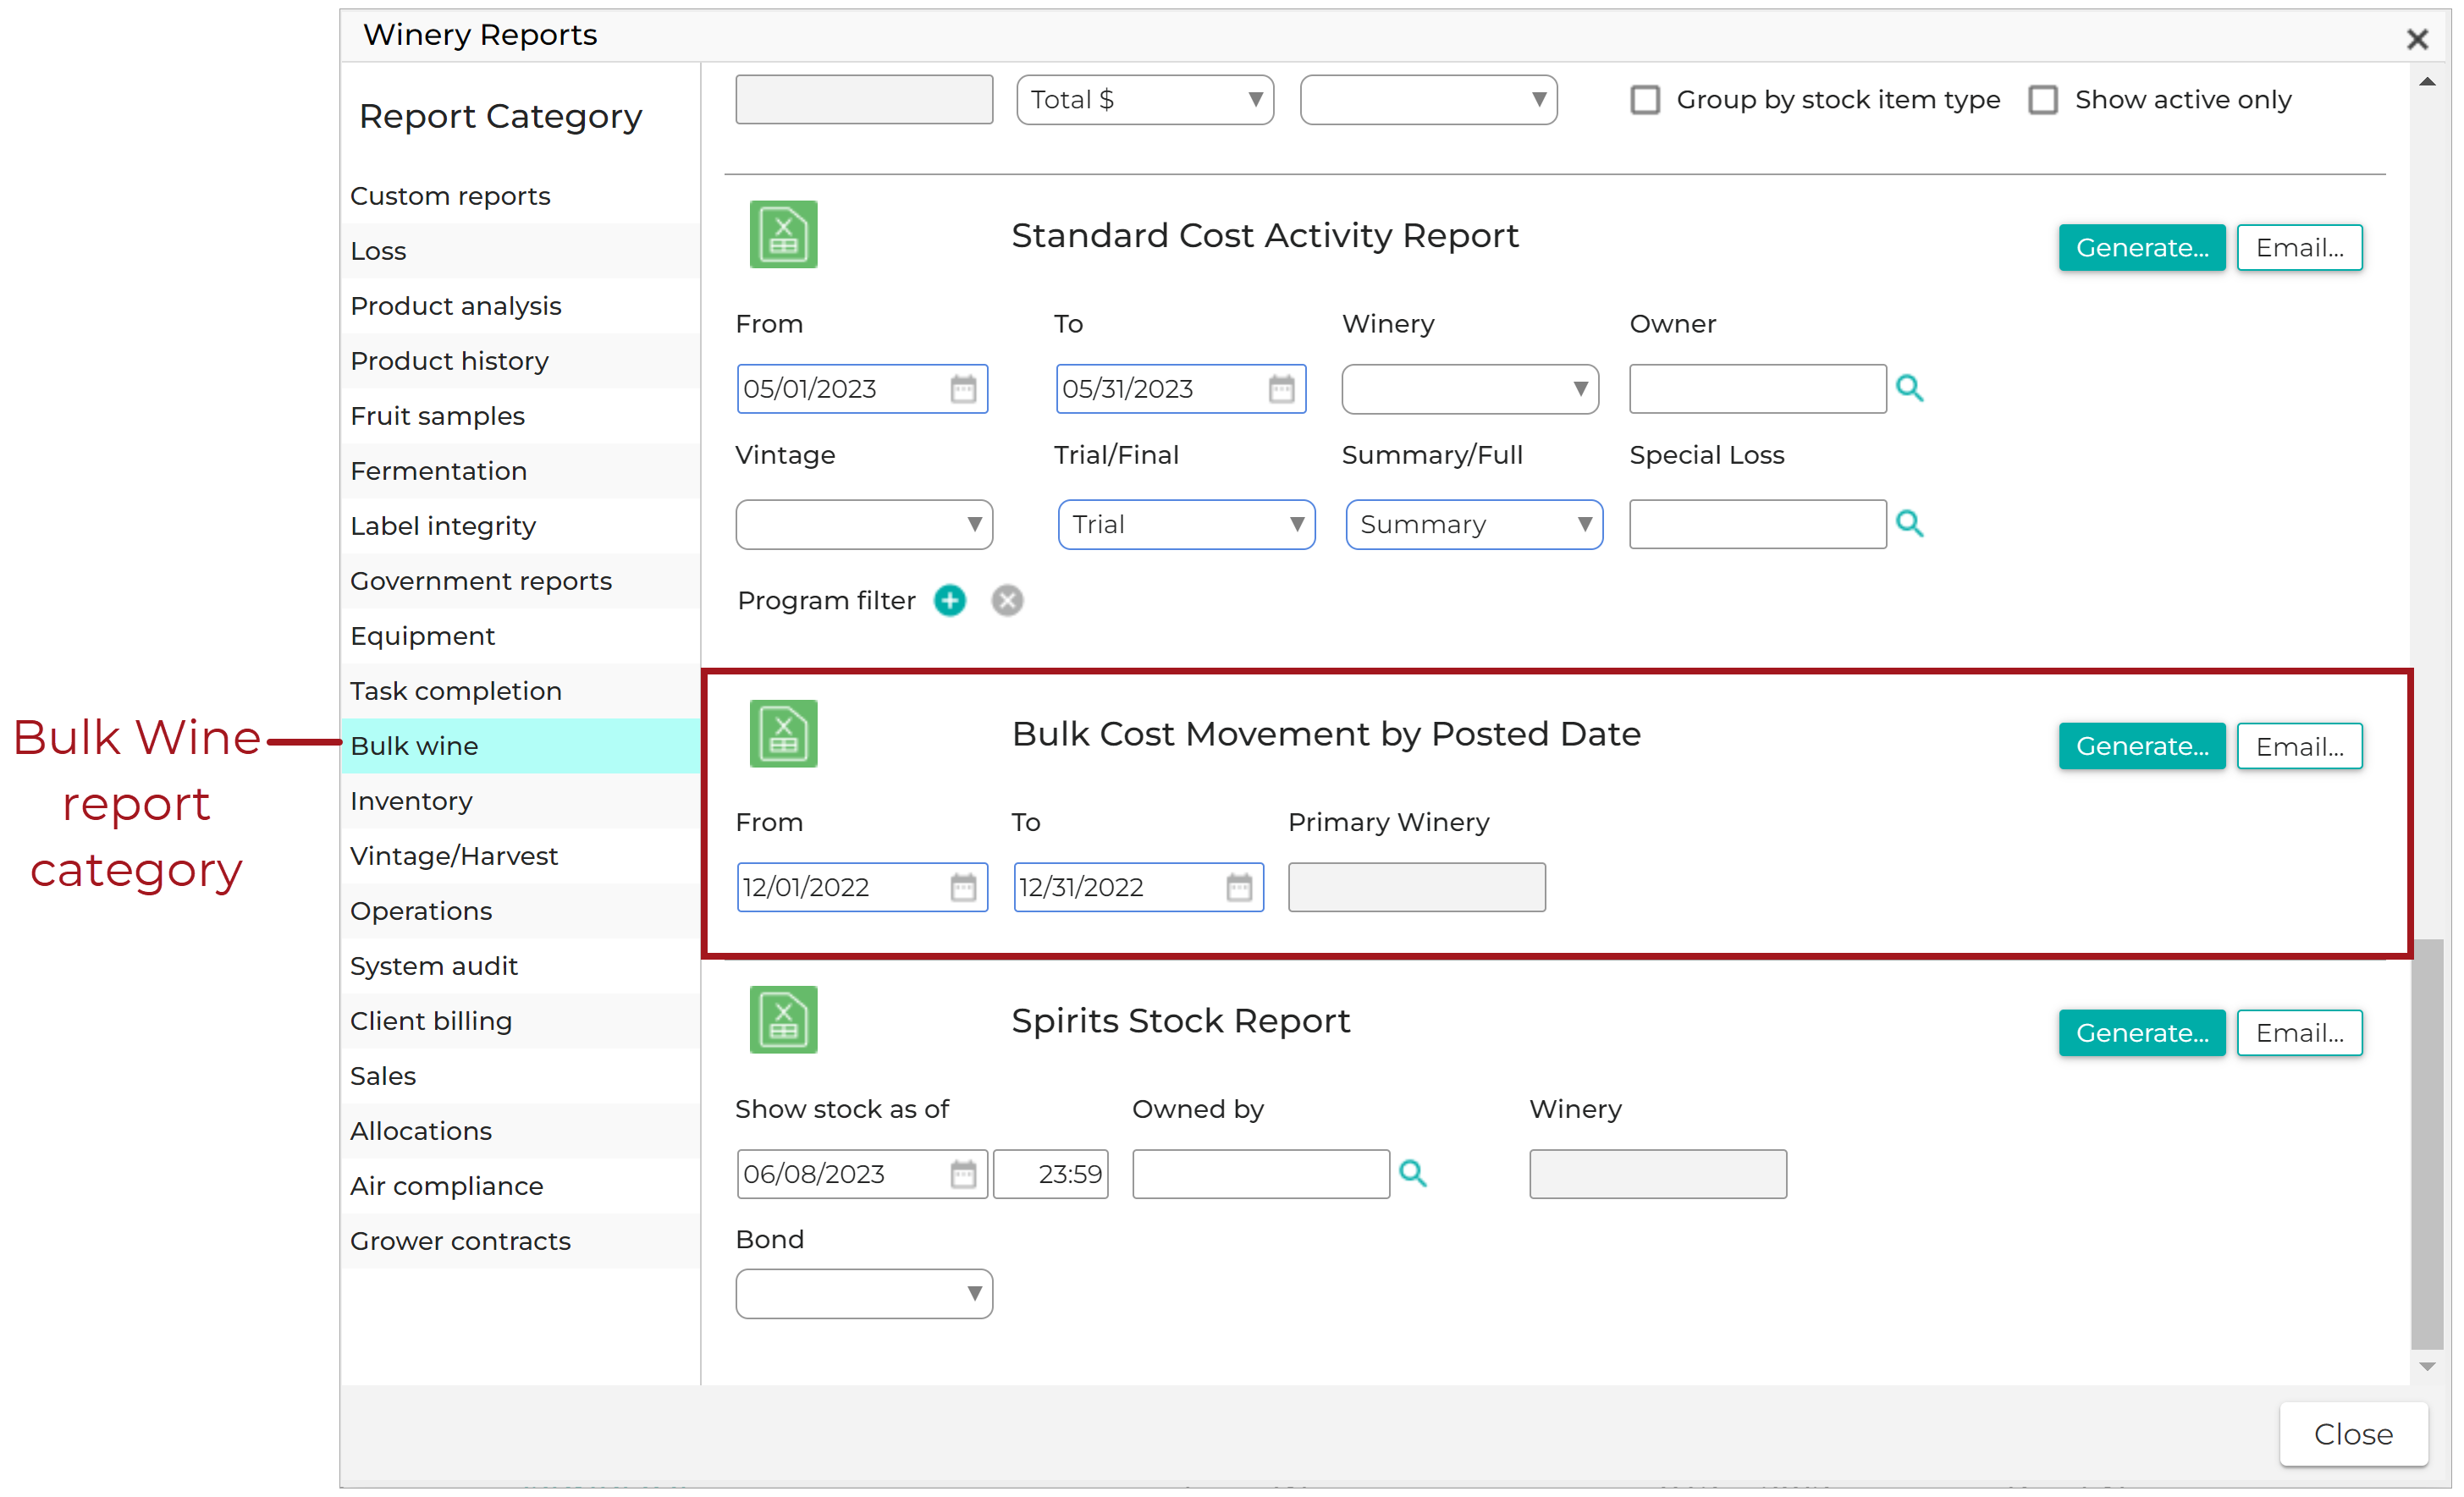Screen dimensions: 2464x1497
Task: Search Special Loss with magnifier icon
Action: pos(1909,523)
